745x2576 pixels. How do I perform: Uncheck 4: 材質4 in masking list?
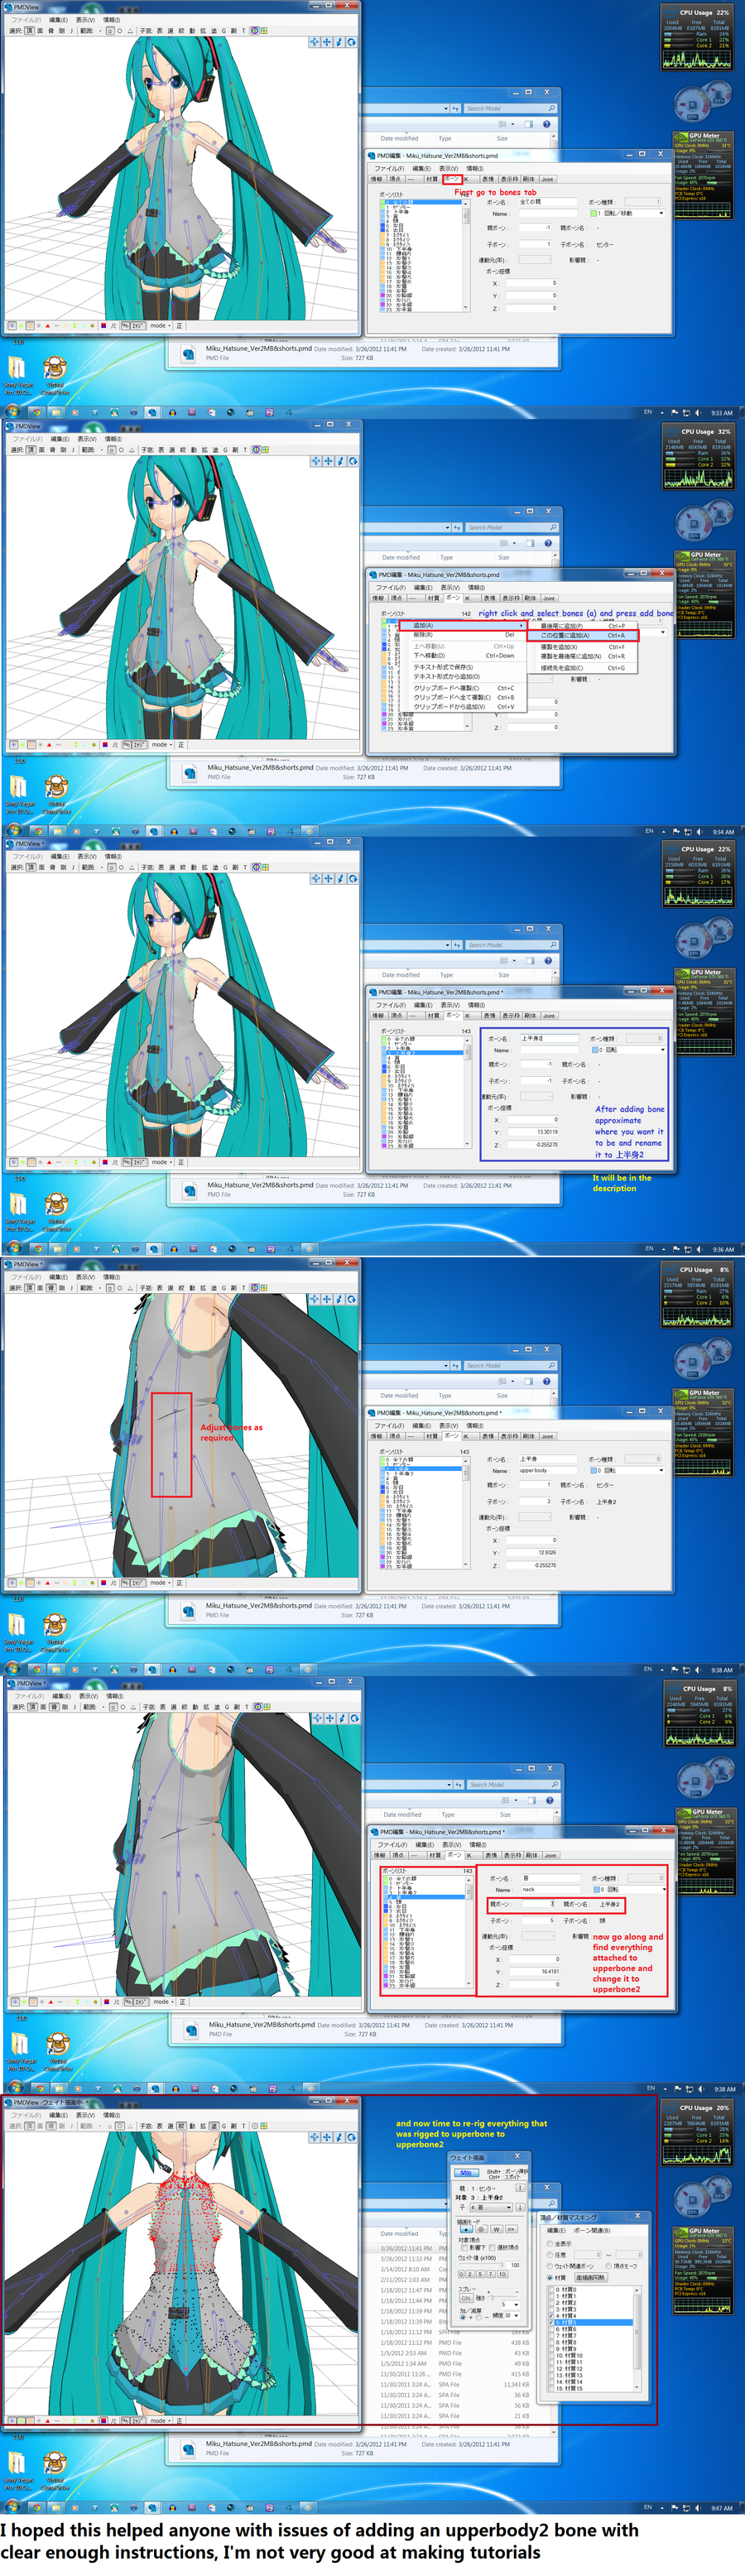coord(551,2316)
